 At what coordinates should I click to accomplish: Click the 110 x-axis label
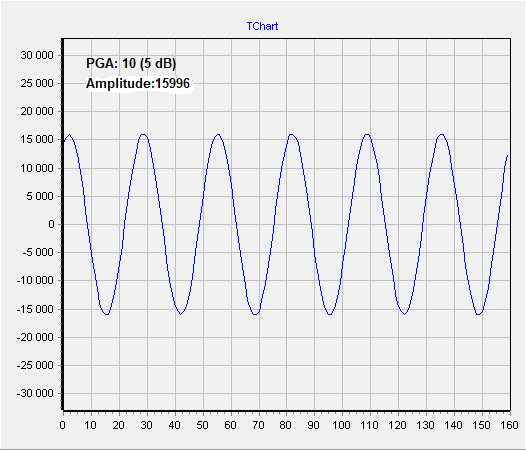(x=370, y=425)
